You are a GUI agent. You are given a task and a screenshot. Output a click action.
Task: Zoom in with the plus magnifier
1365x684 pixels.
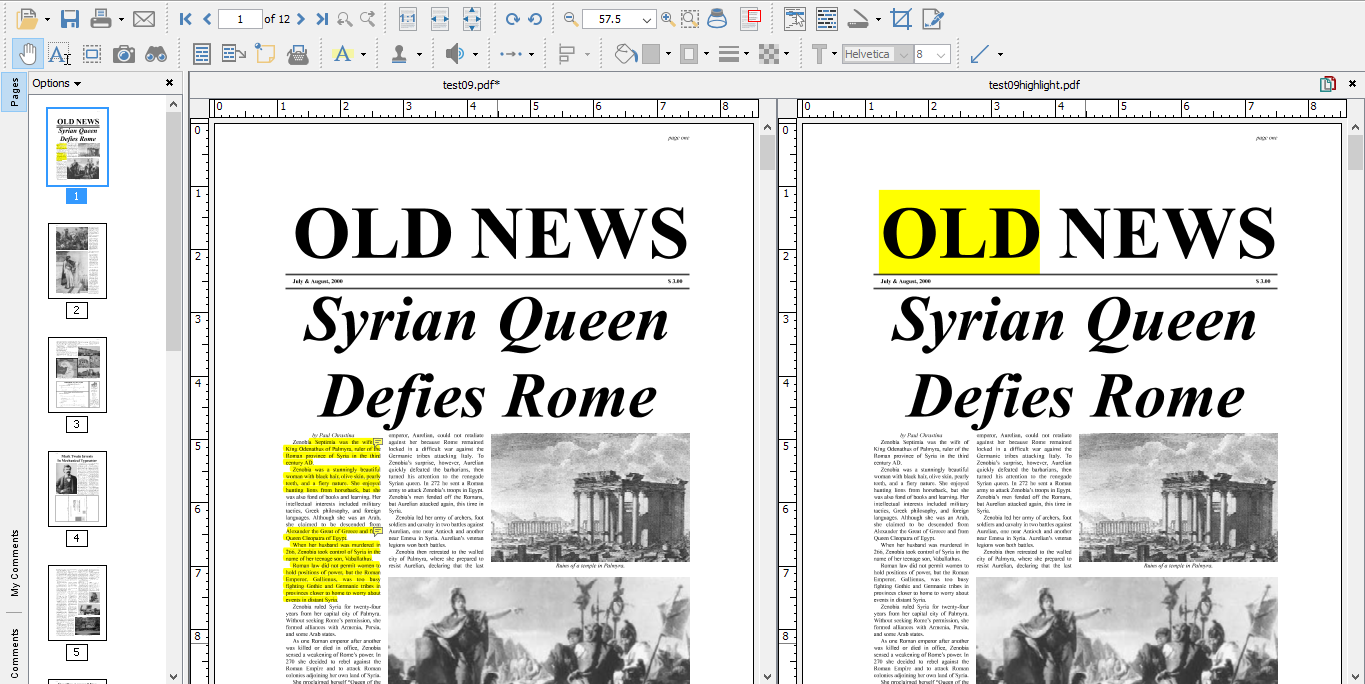pyautogui.click(x=667, y=19)
